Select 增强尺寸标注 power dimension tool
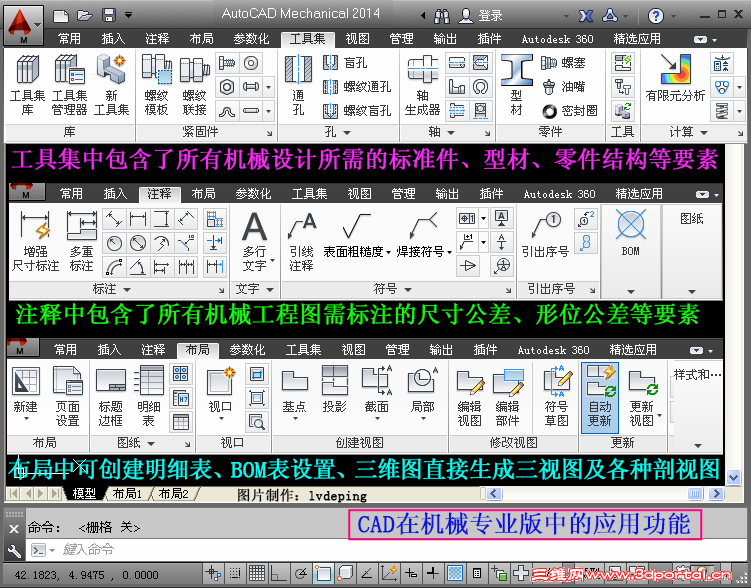The image size is (751, 588). [x=35, y=242]
